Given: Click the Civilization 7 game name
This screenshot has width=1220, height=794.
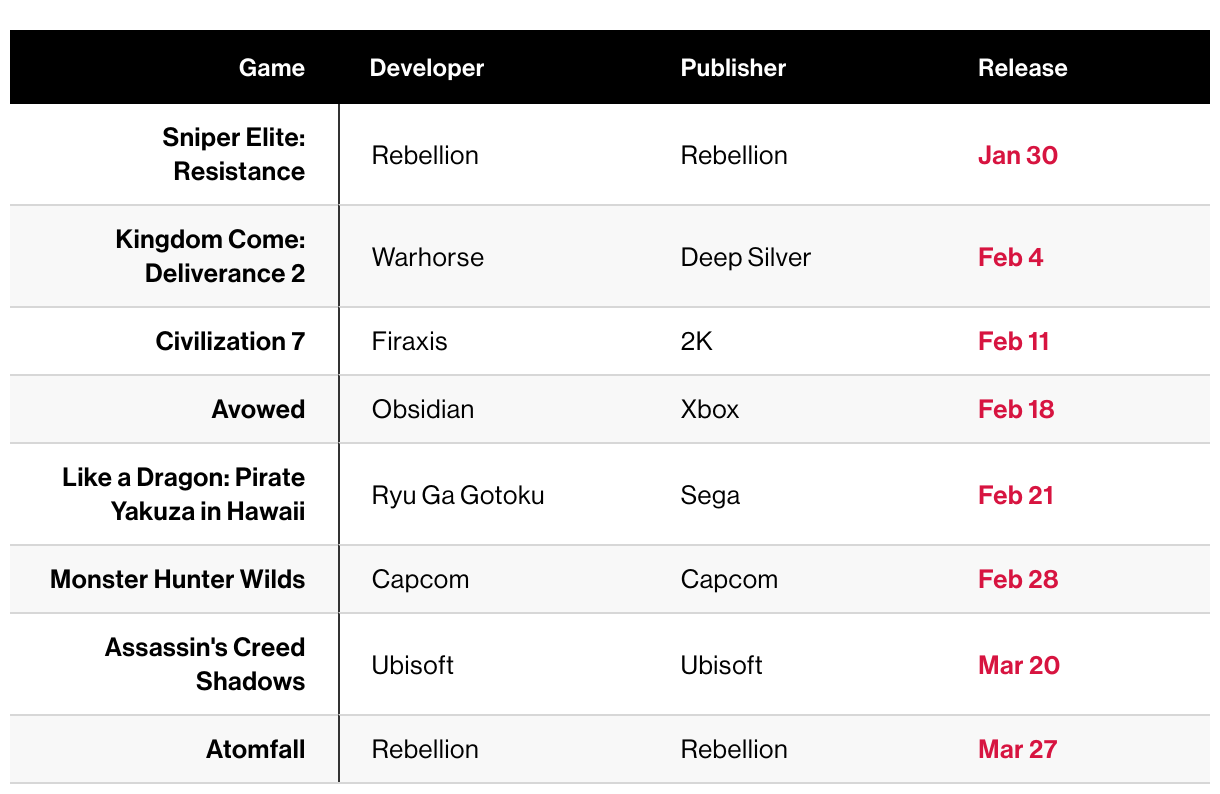Looking at the screenshot, I should (x=230, y=341).
